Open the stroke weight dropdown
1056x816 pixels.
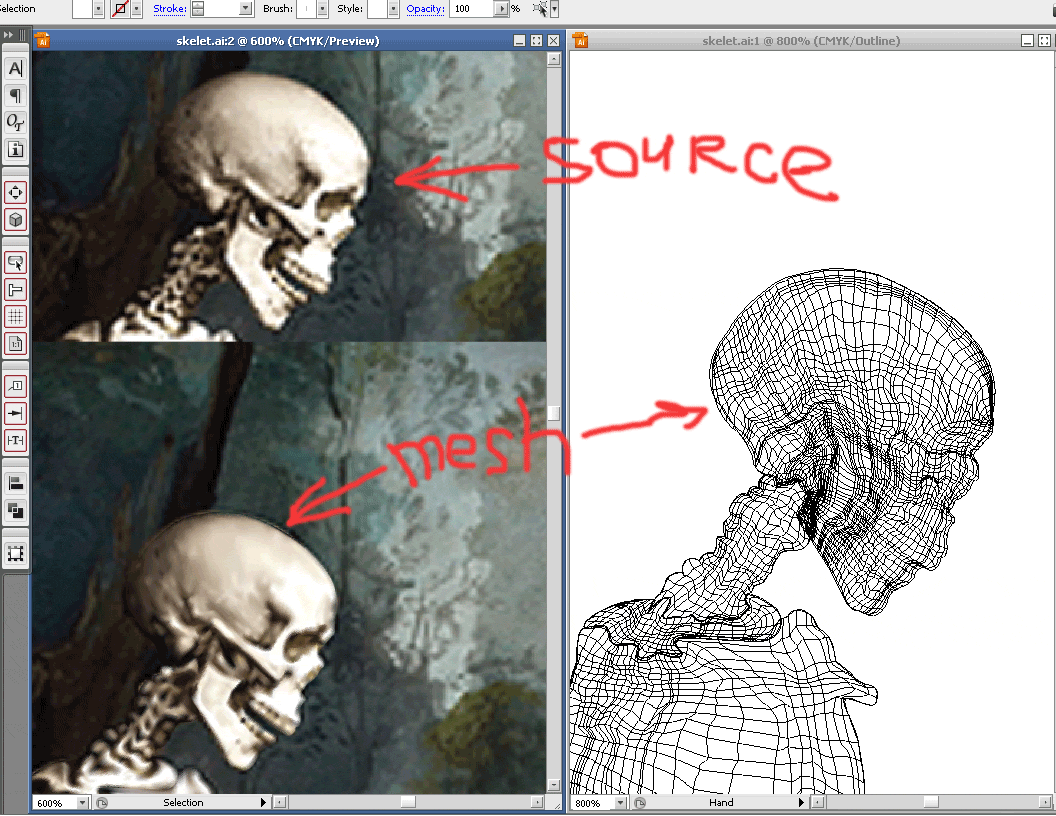pyautogui.click(x=246, y=9)
